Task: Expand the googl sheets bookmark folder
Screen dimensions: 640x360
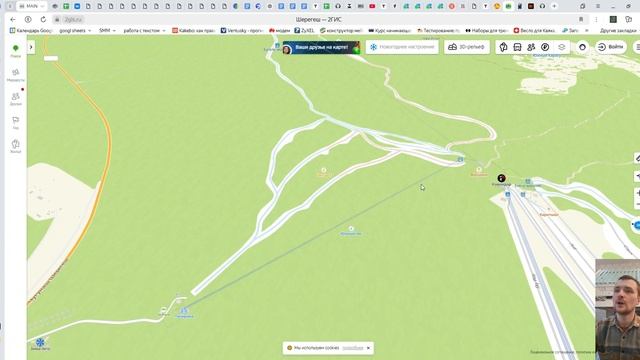Action: (x=75, y=31)
